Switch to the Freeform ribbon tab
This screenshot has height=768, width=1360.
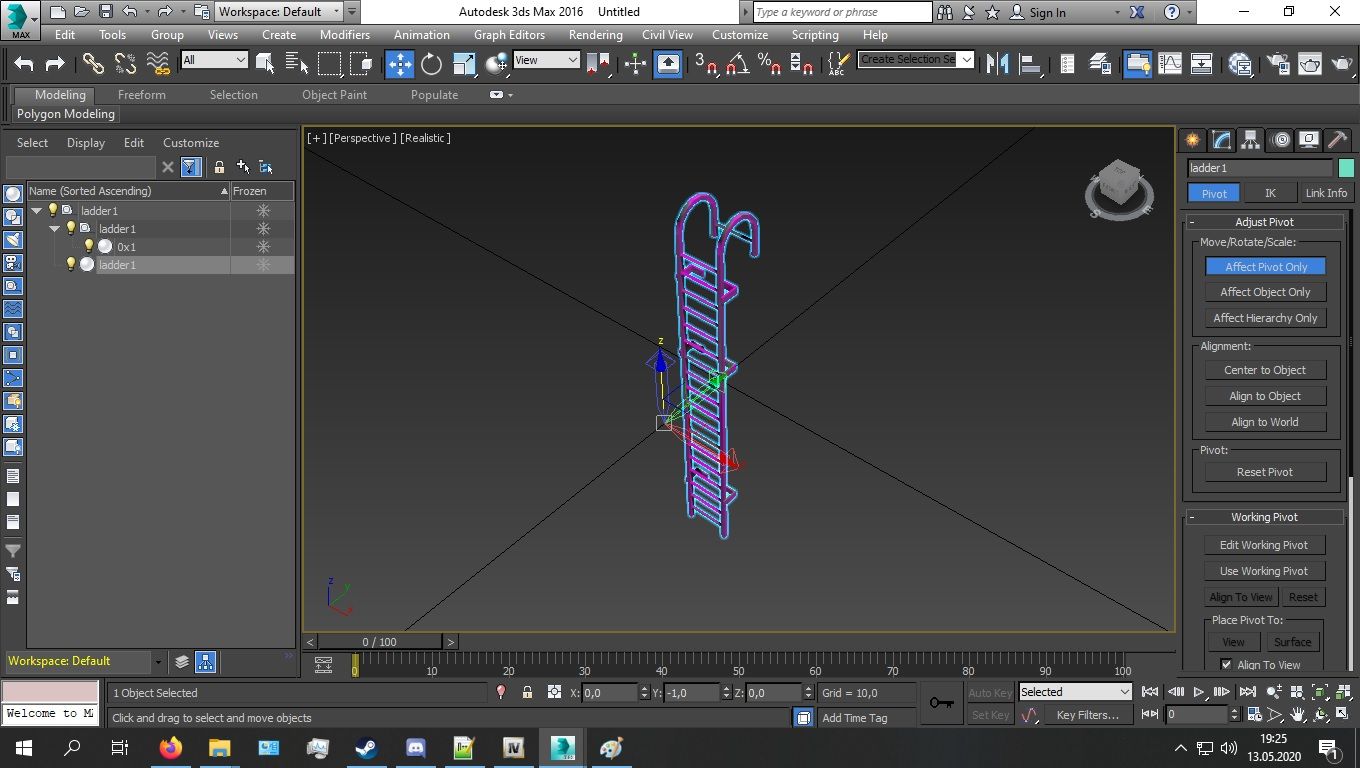[x=142, y=95]
